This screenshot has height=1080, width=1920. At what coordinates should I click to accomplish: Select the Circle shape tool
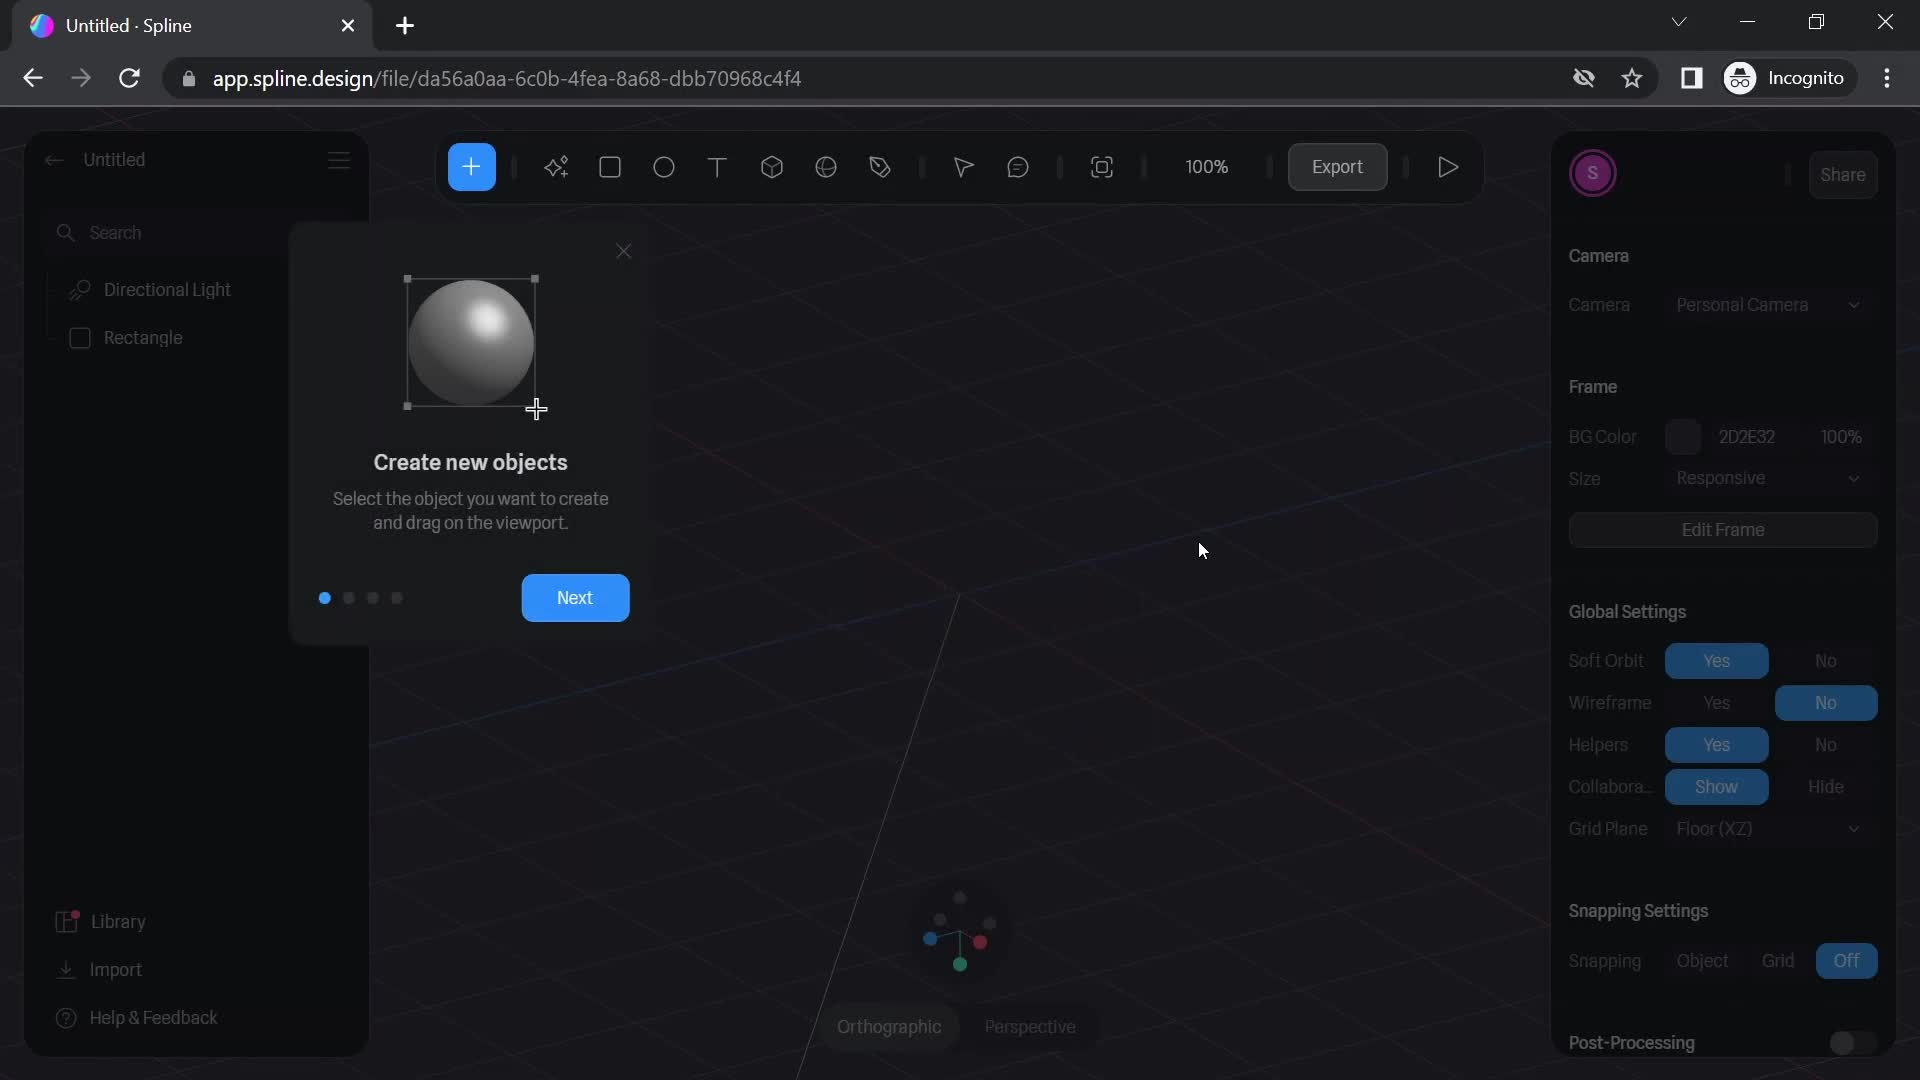tap(663, 166)
